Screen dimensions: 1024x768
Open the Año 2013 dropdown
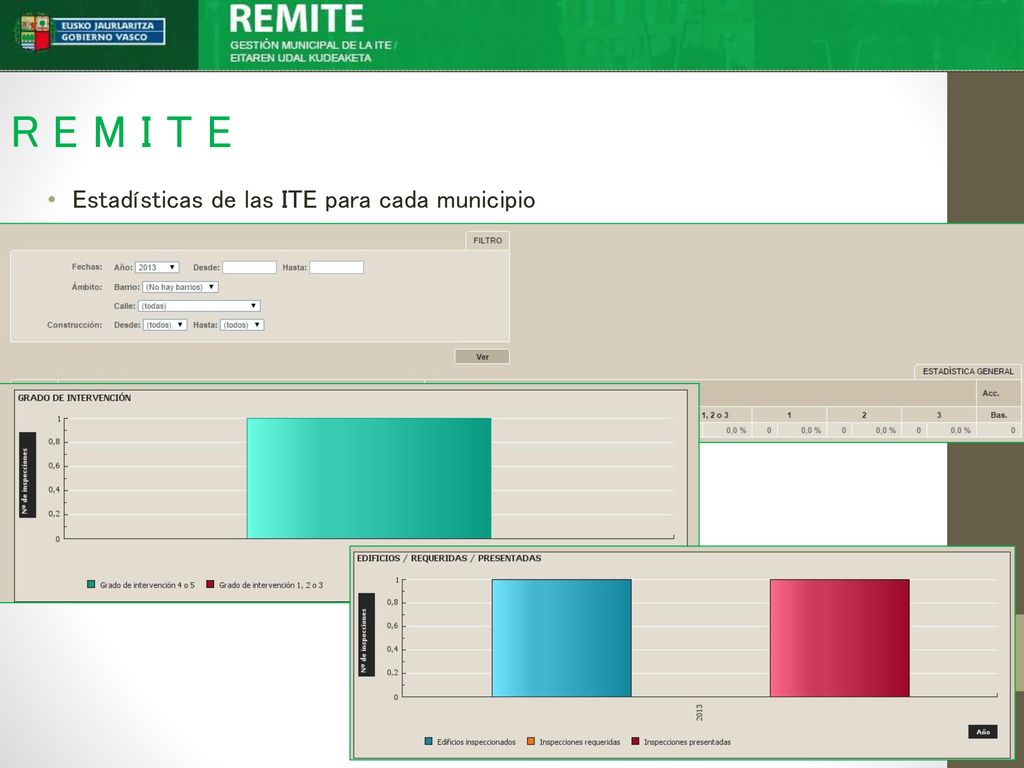tap(157, 267)
